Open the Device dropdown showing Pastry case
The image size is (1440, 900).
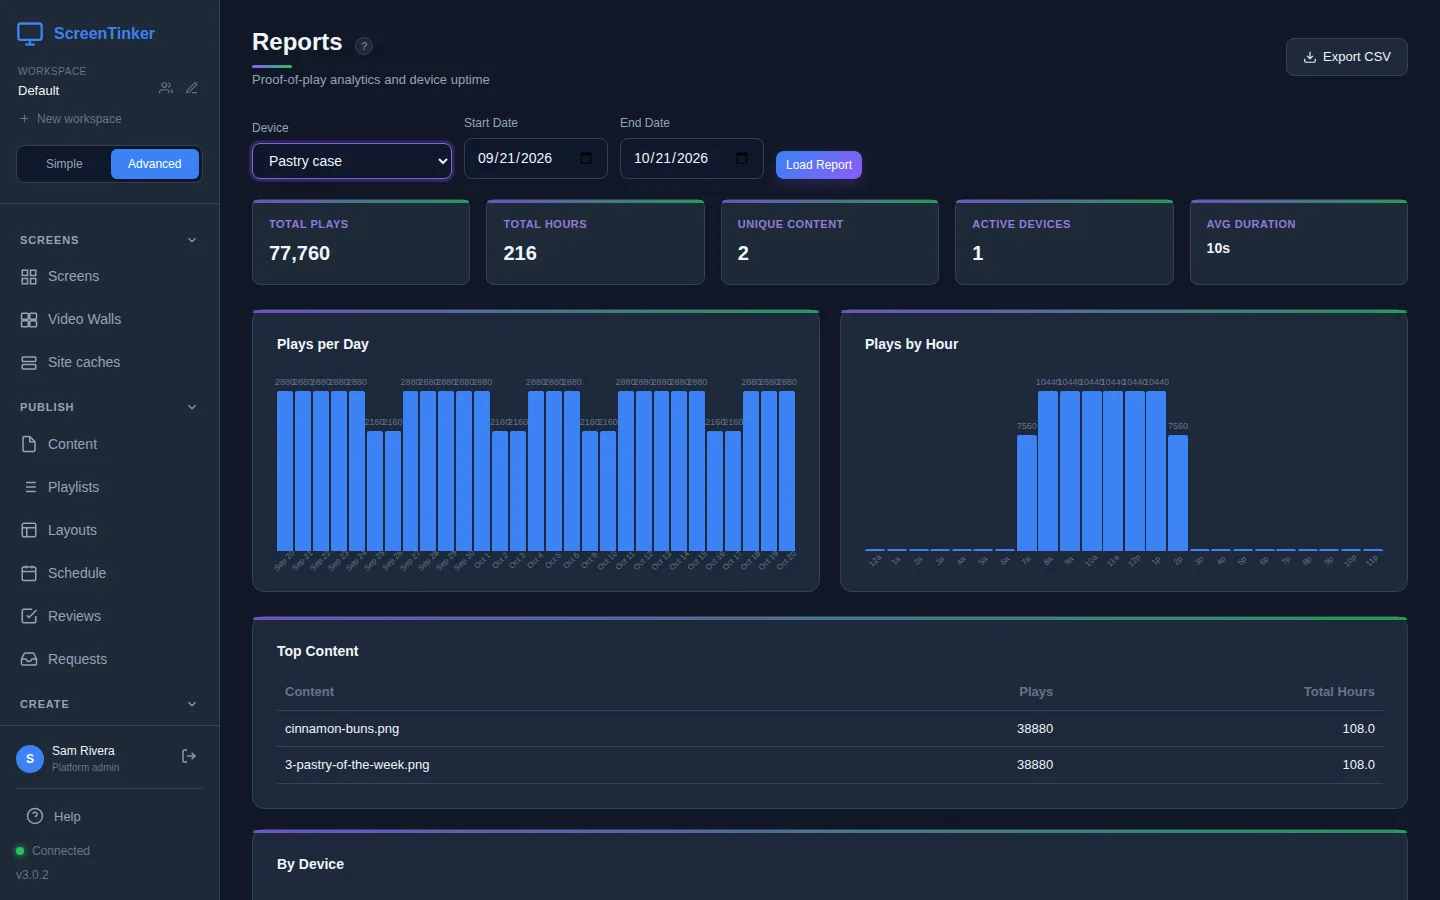(x=352, y=161)
